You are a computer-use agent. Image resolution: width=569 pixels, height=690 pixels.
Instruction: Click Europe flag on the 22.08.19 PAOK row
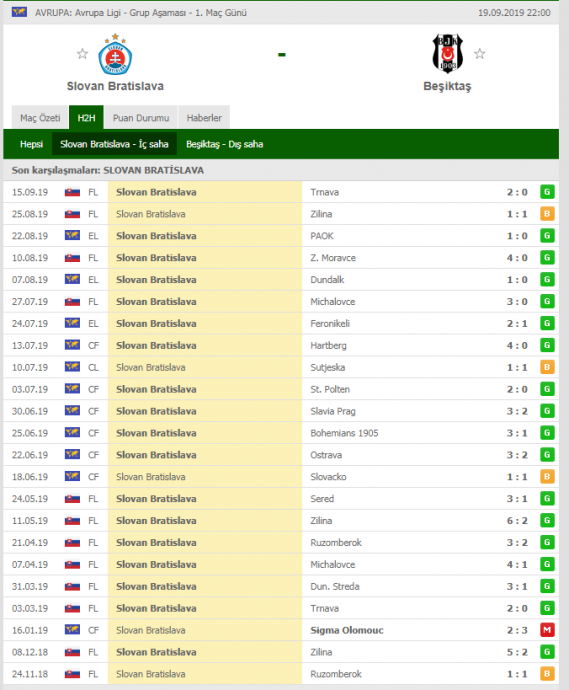[x=72, y=235]
